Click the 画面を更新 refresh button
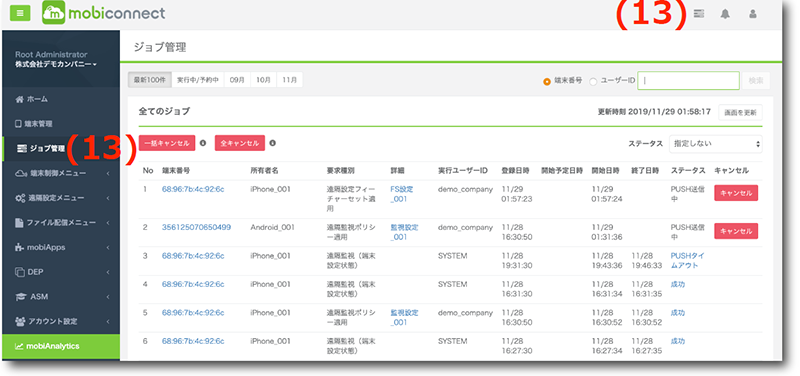The width and height of the screenshot is (800, 376). (740, 112)
